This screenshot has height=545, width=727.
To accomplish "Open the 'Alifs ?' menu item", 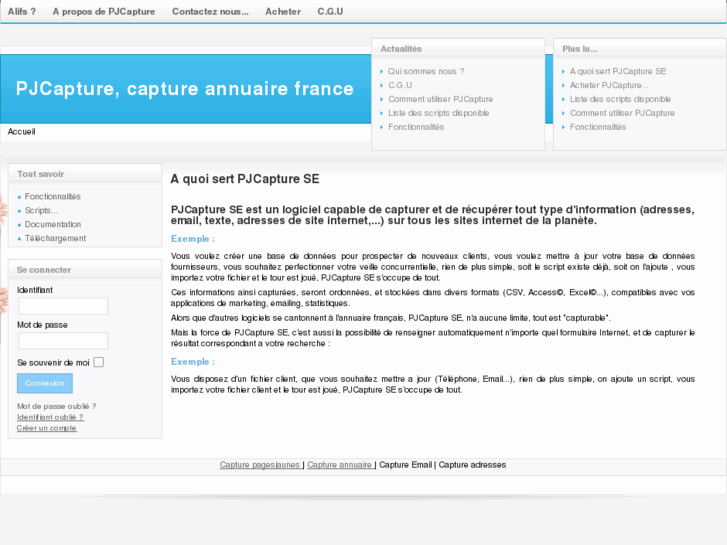I will click(22, 12).
